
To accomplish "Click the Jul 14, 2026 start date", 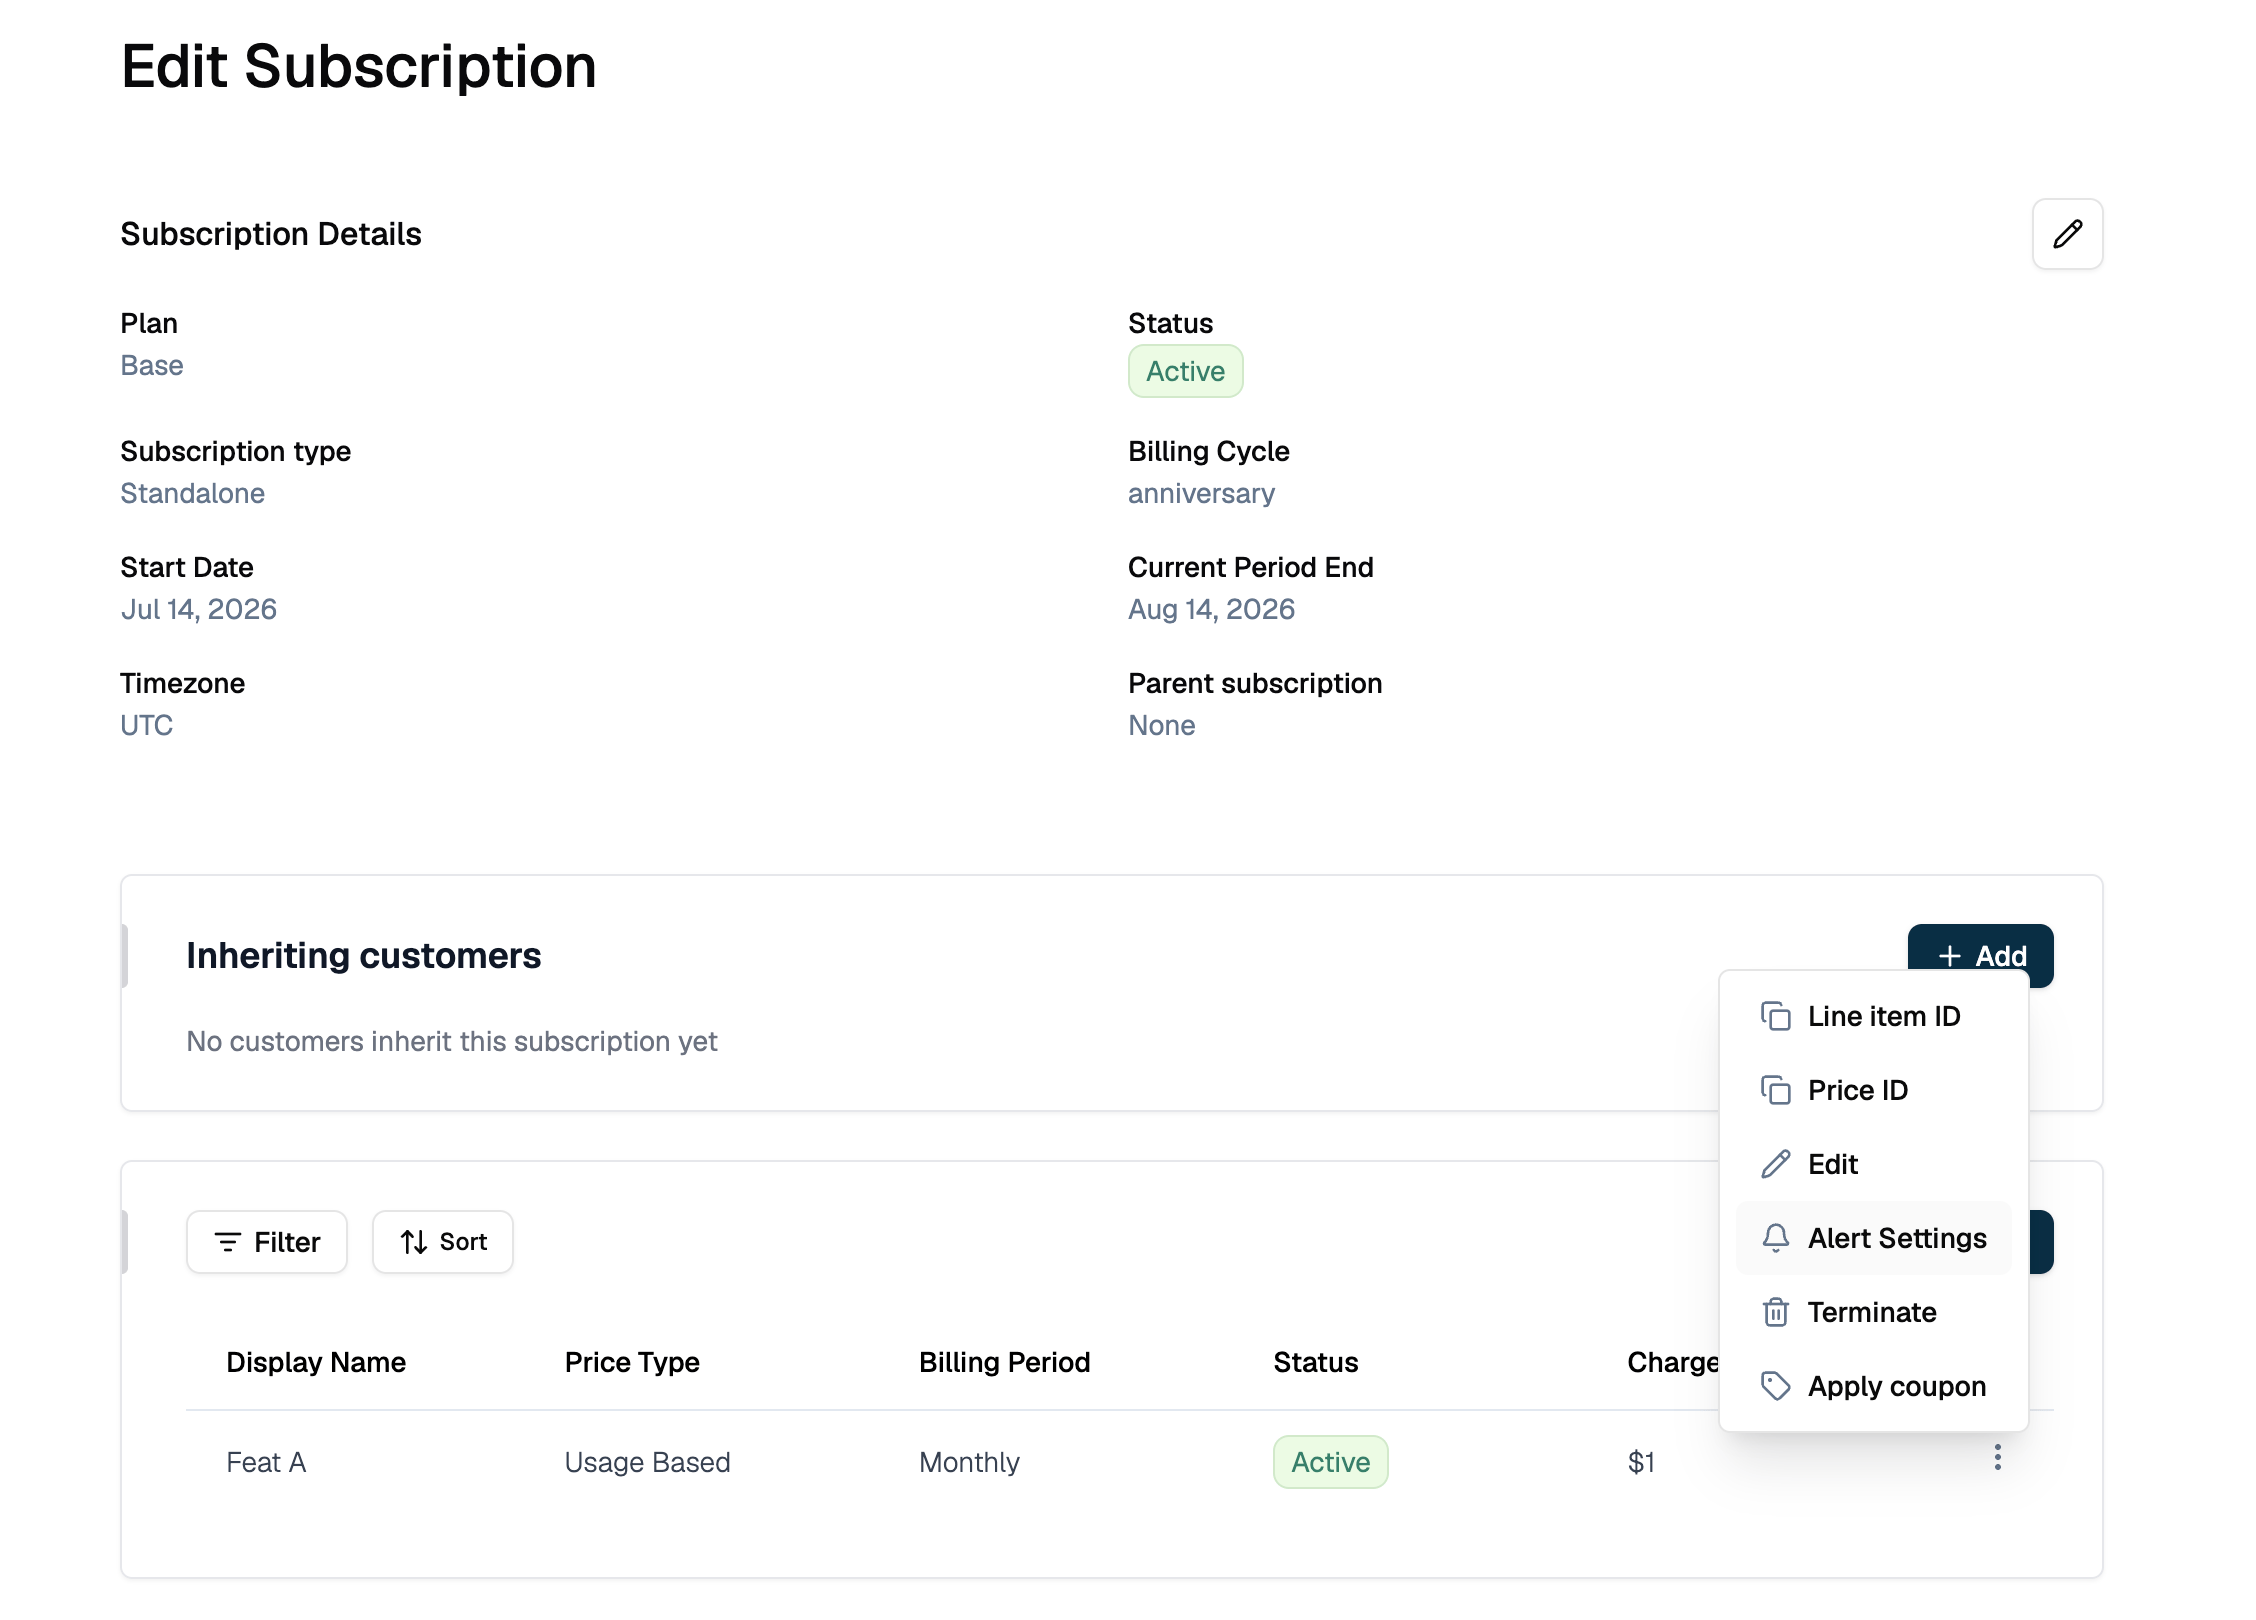I will point(199,609).
